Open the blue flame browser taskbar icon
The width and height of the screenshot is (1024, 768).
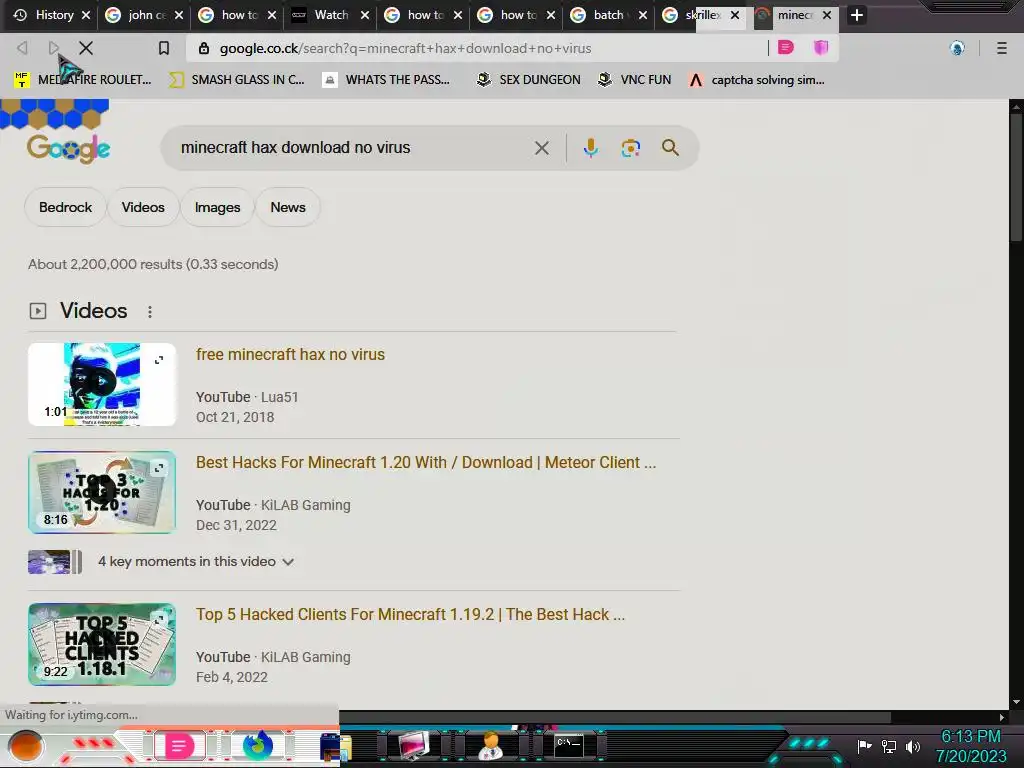pyautogui.click(x=259, y=745)
